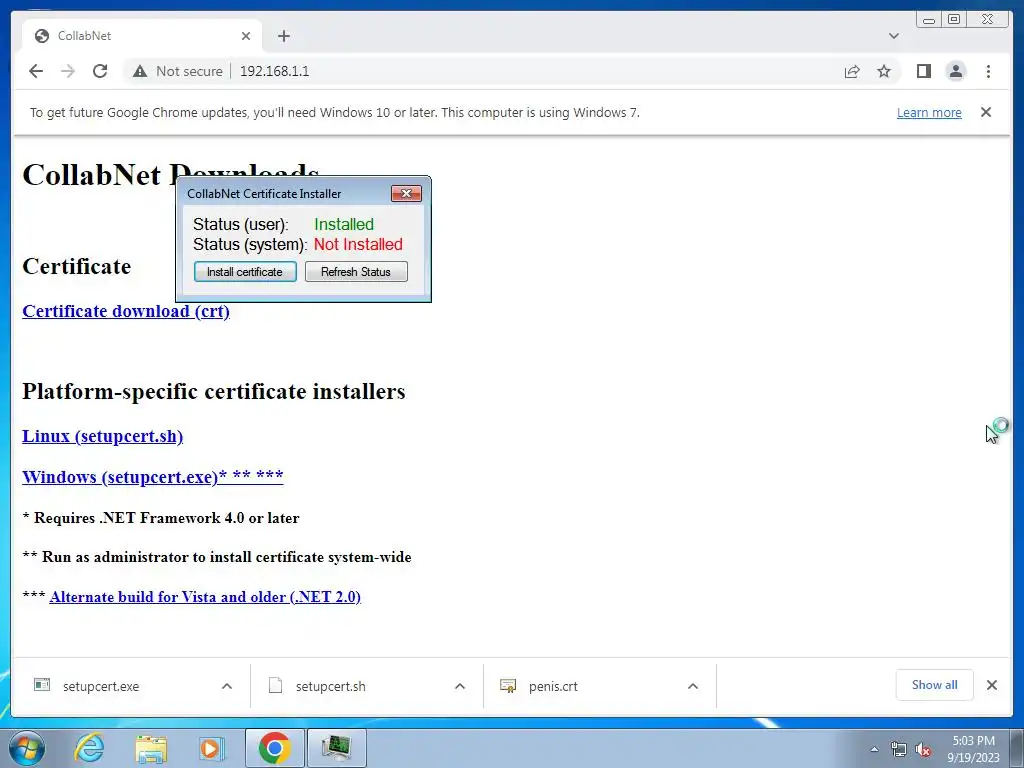
Task: Open the Chrome side panel
Action: 923,71
